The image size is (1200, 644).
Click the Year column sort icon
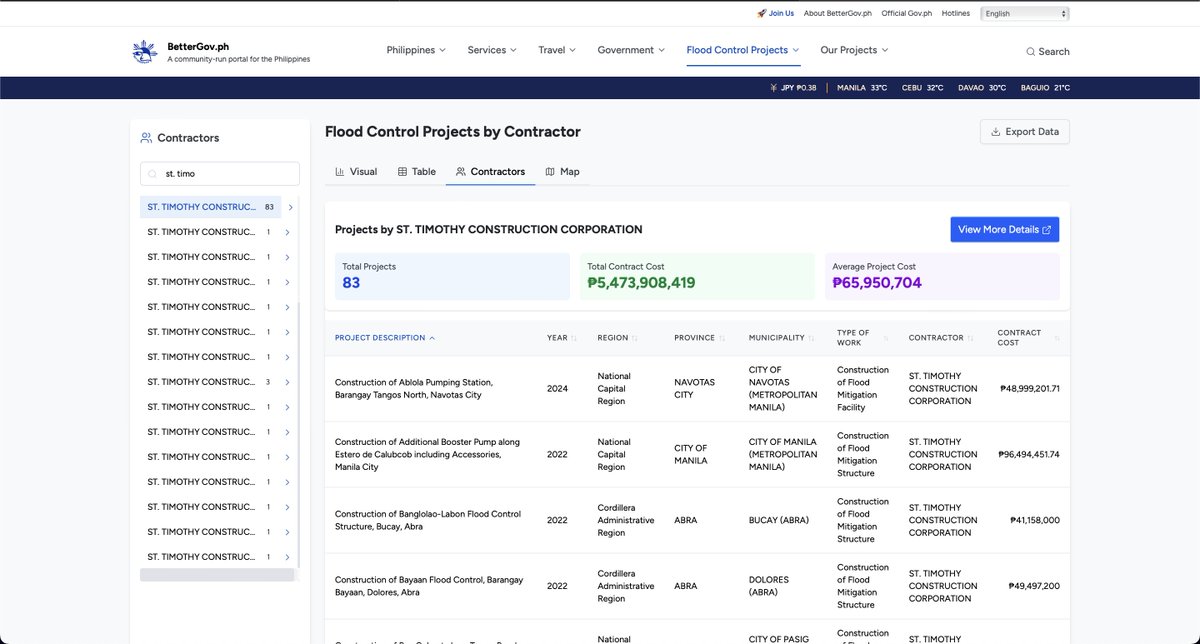(x=574, y=338)
